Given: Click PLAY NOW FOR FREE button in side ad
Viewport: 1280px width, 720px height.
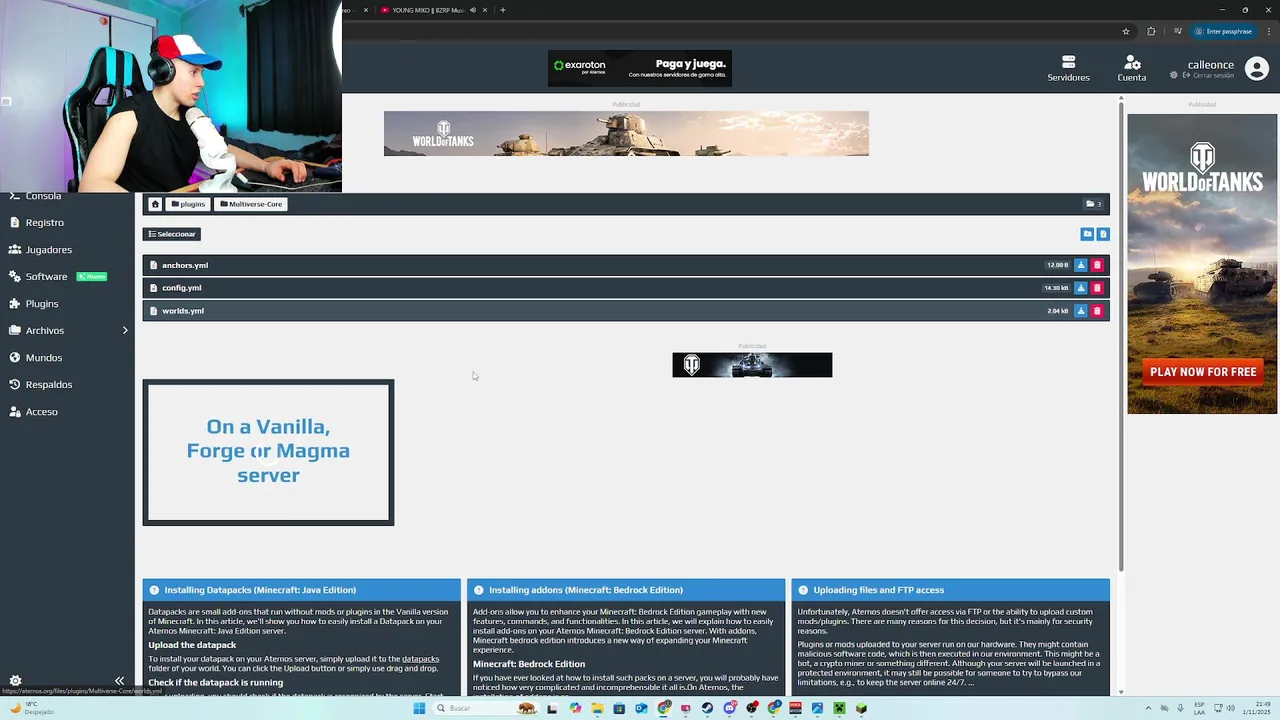Looking at the screenshot, I should (1203, 372).
